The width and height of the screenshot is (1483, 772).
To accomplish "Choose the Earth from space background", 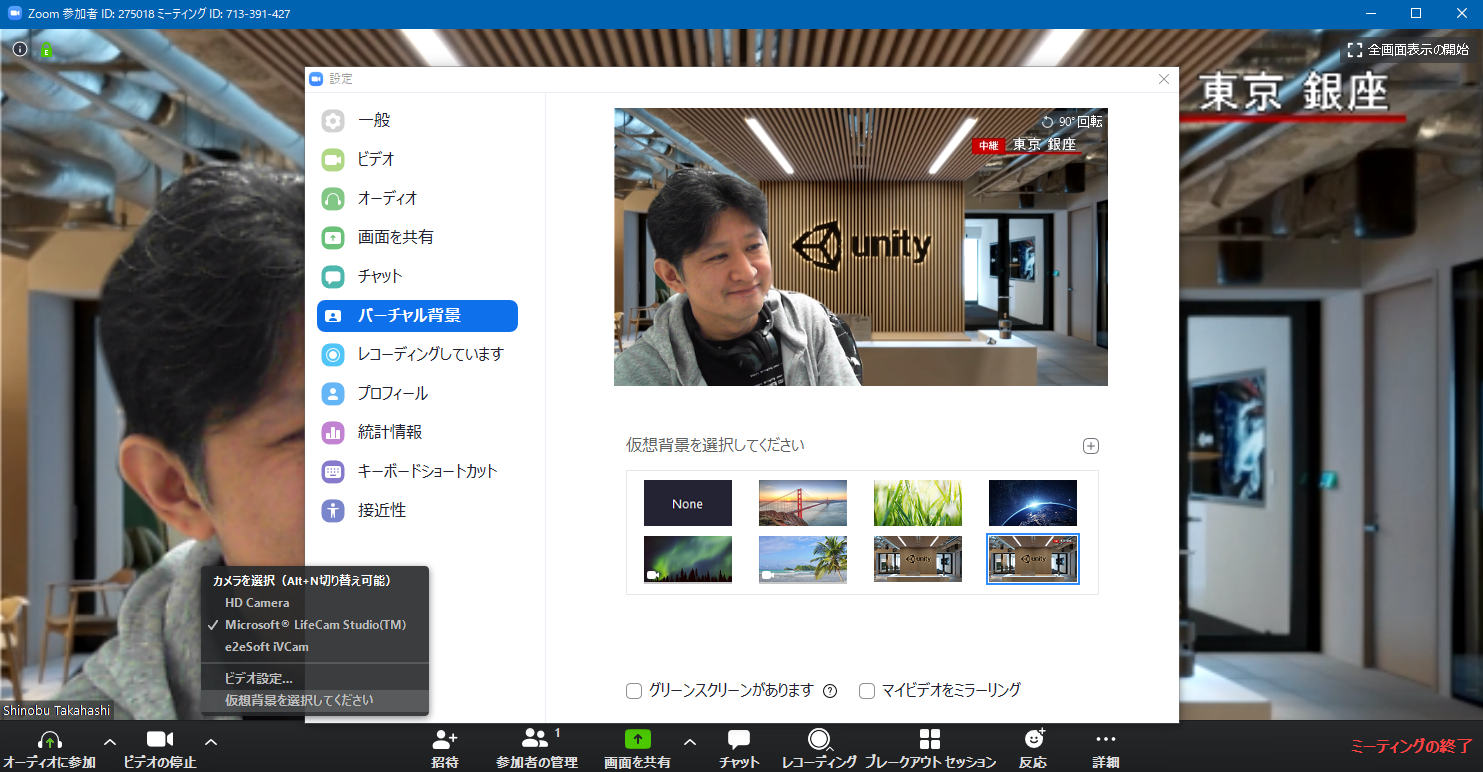I will [1033, 503].
